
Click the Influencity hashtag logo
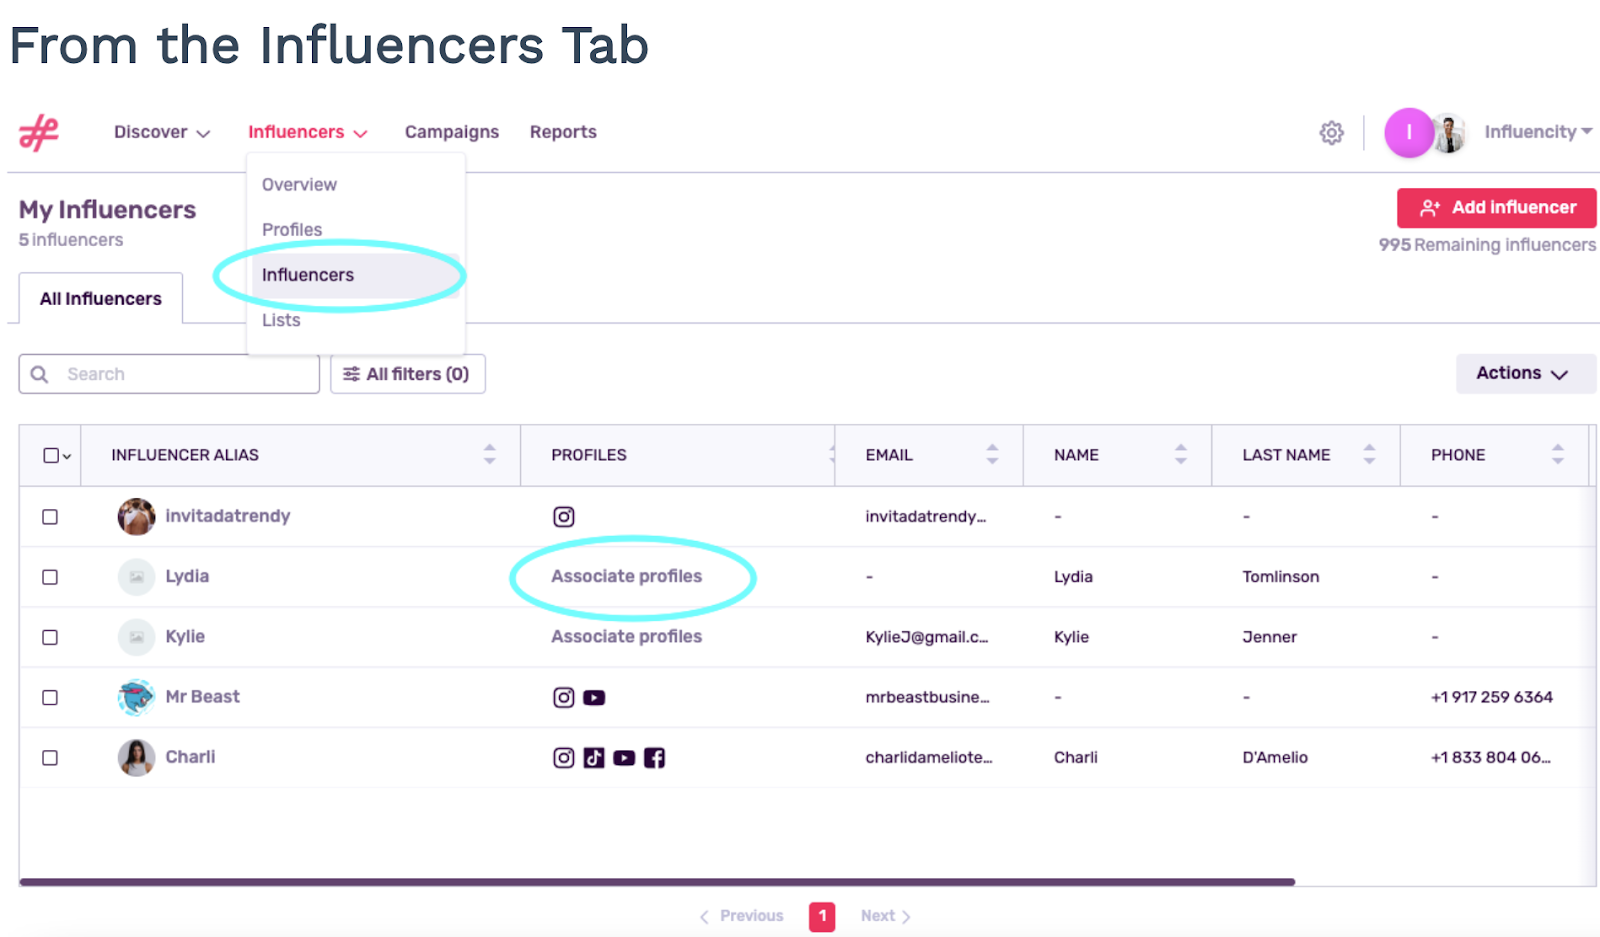[x=39, y=132]
